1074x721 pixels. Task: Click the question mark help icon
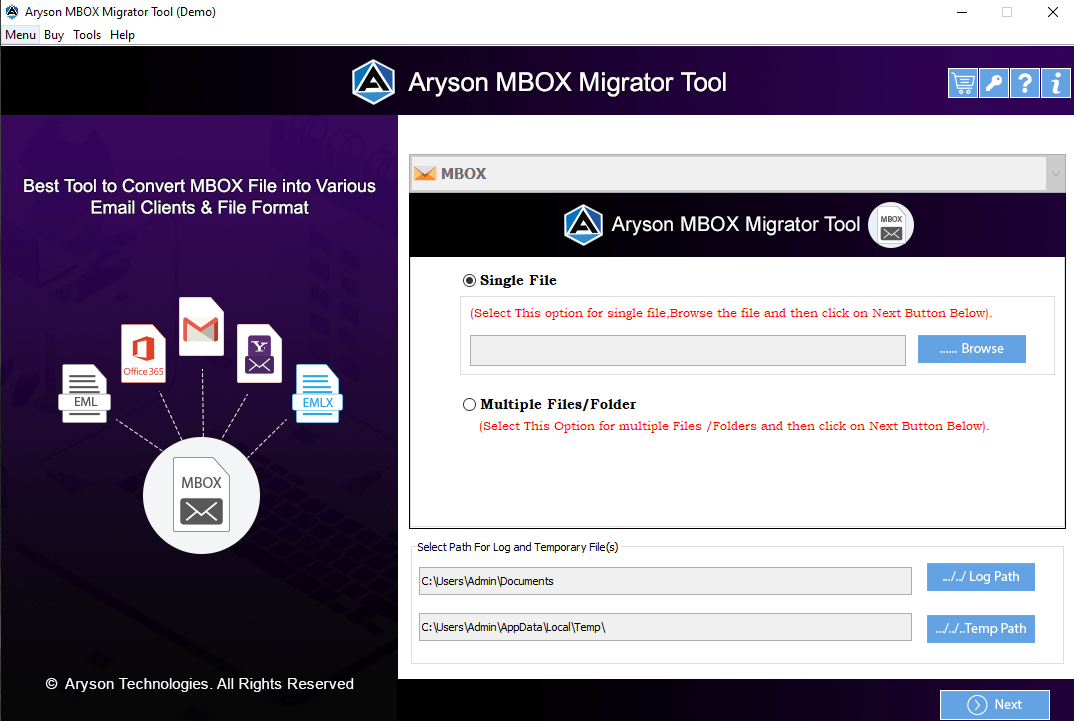coord(1025,84)
